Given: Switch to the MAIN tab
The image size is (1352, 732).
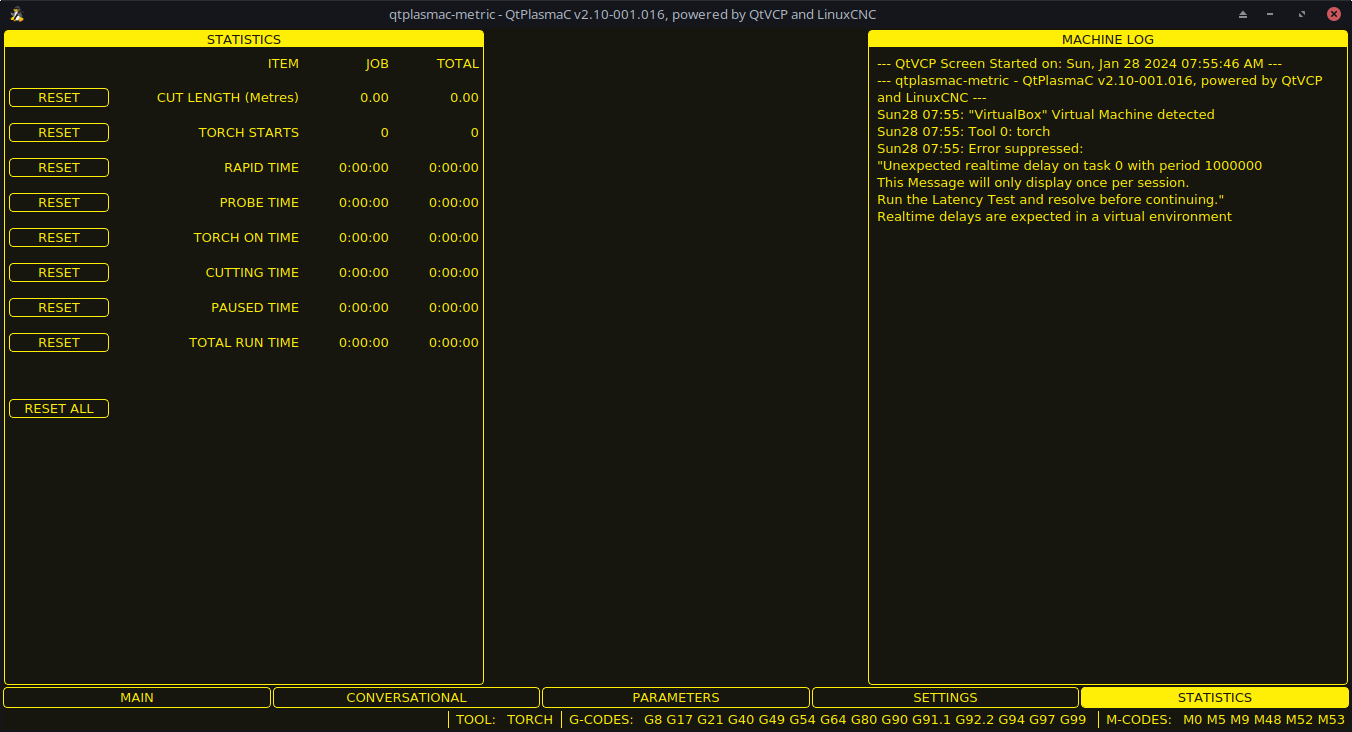Looking at the screenshot, I should [x=137, y=697].
